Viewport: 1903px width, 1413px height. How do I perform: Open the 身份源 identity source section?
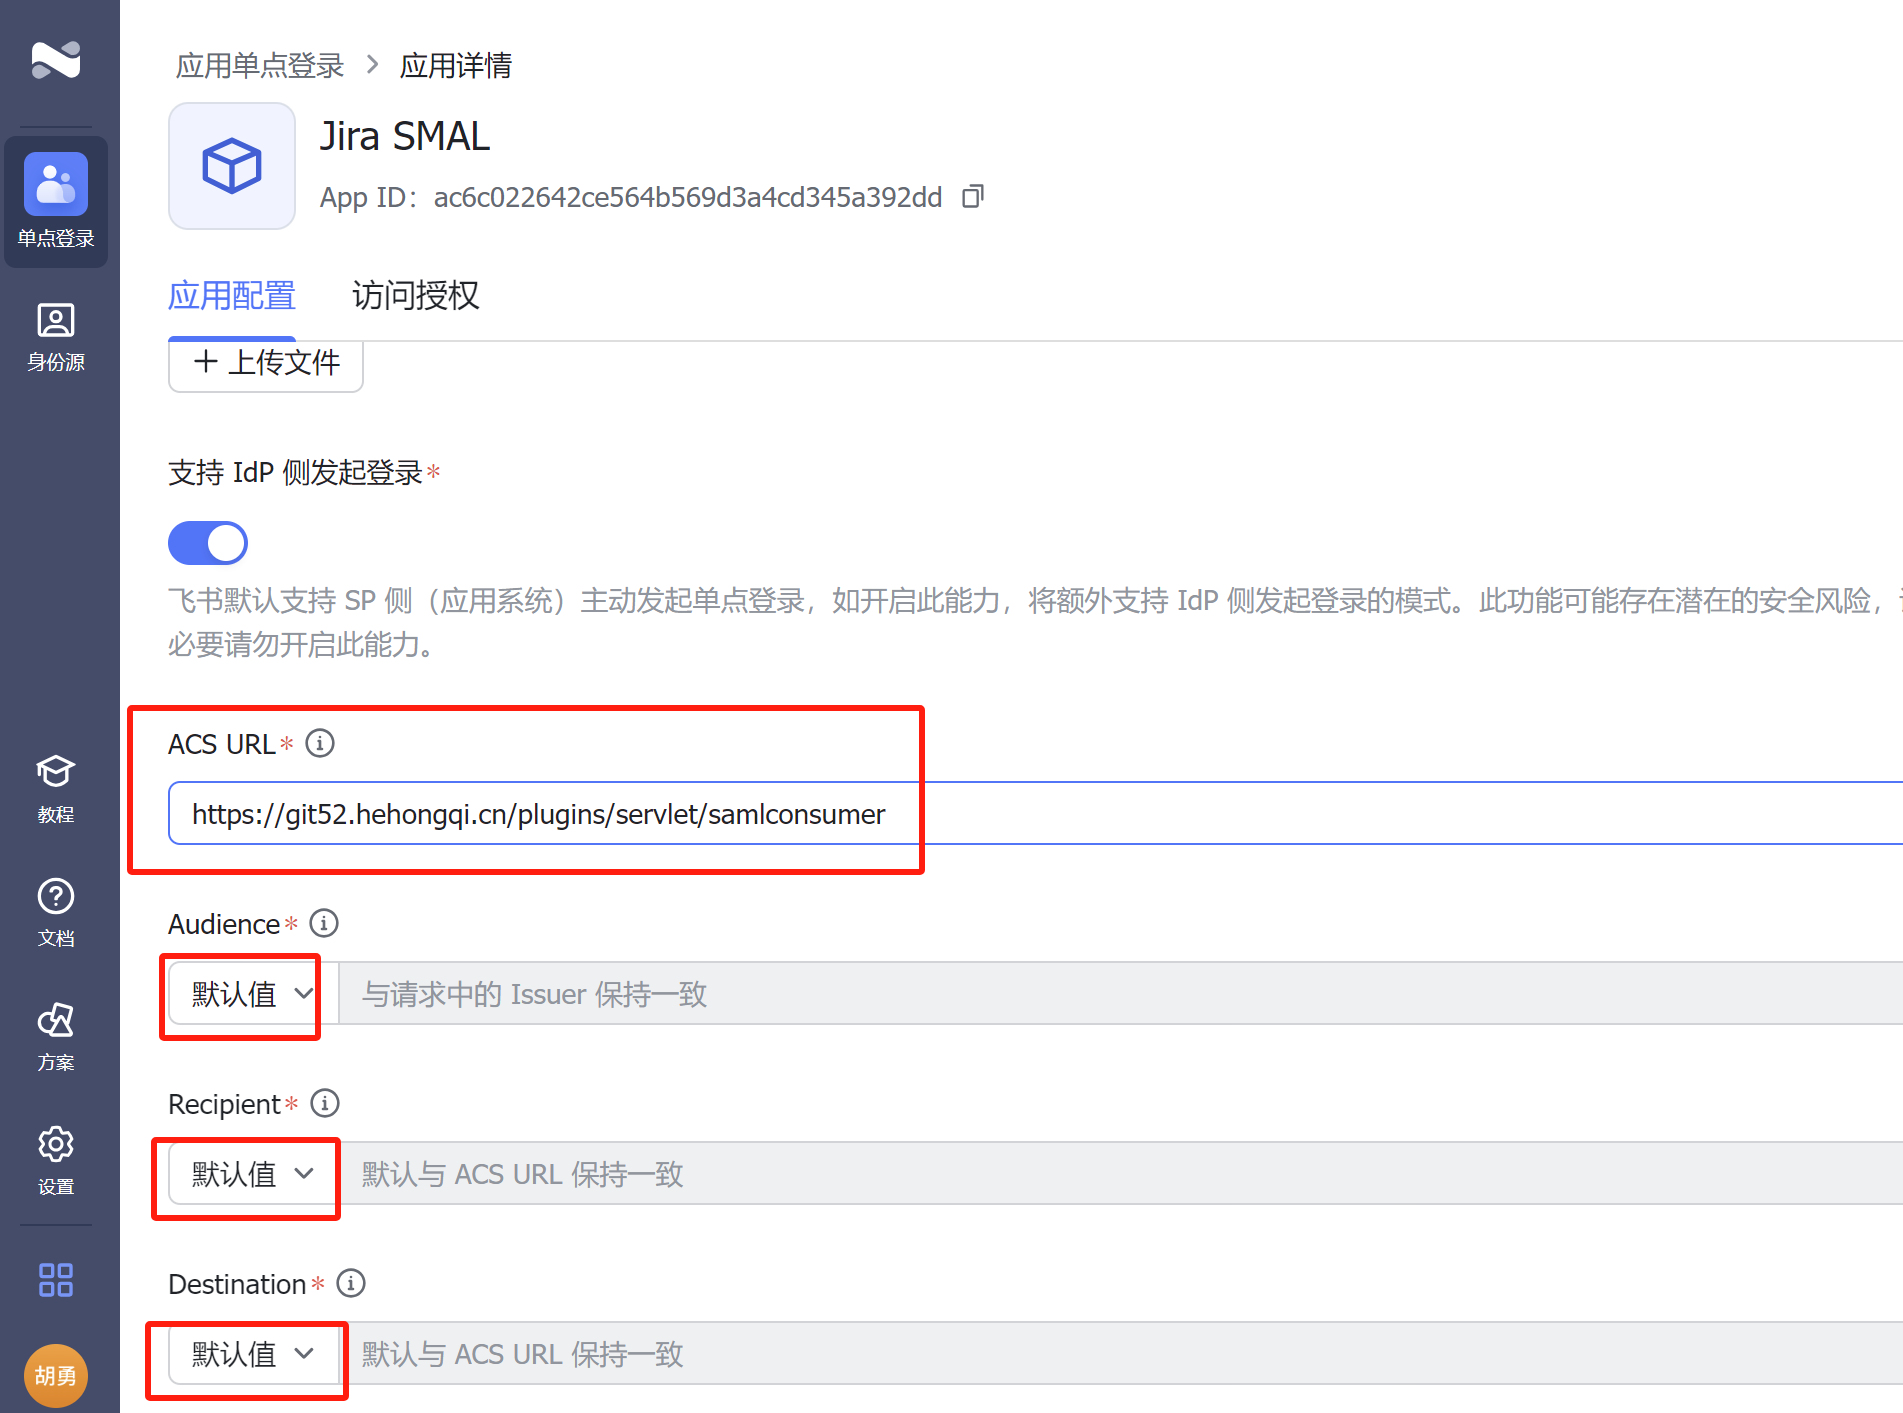click(x=56, y=337)
